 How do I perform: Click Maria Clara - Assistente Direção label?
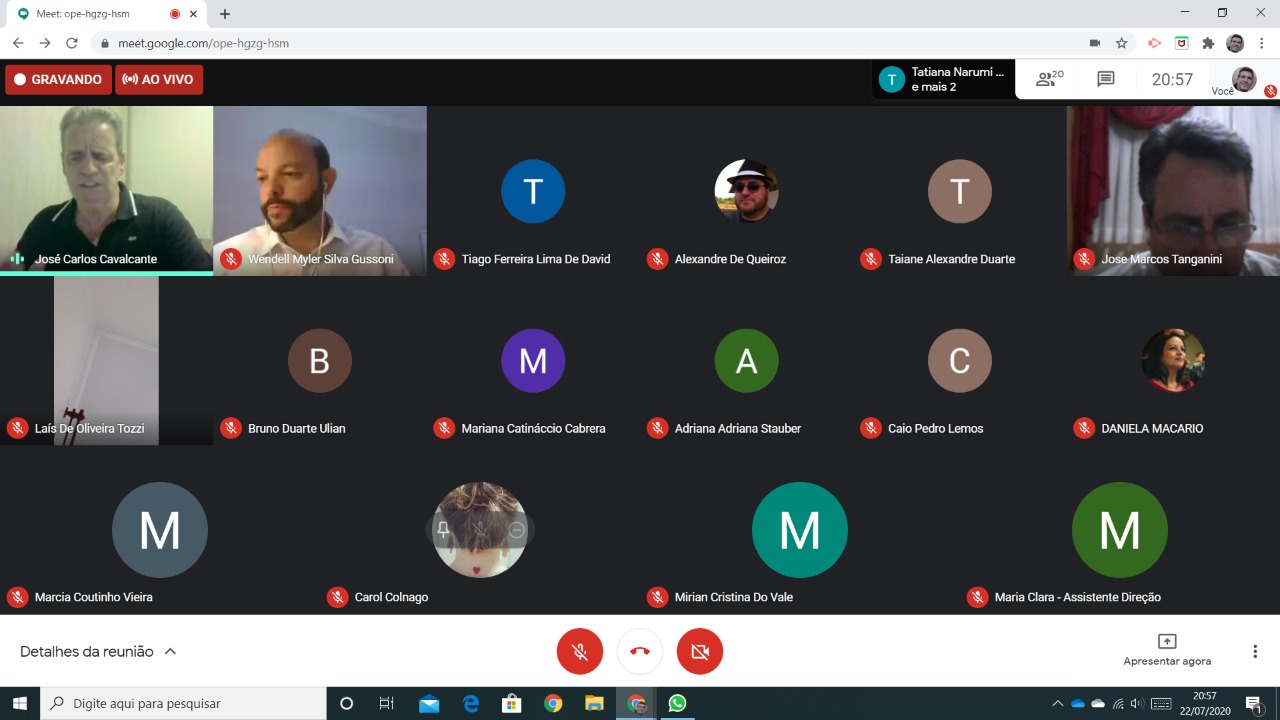tap(1078, 597)
